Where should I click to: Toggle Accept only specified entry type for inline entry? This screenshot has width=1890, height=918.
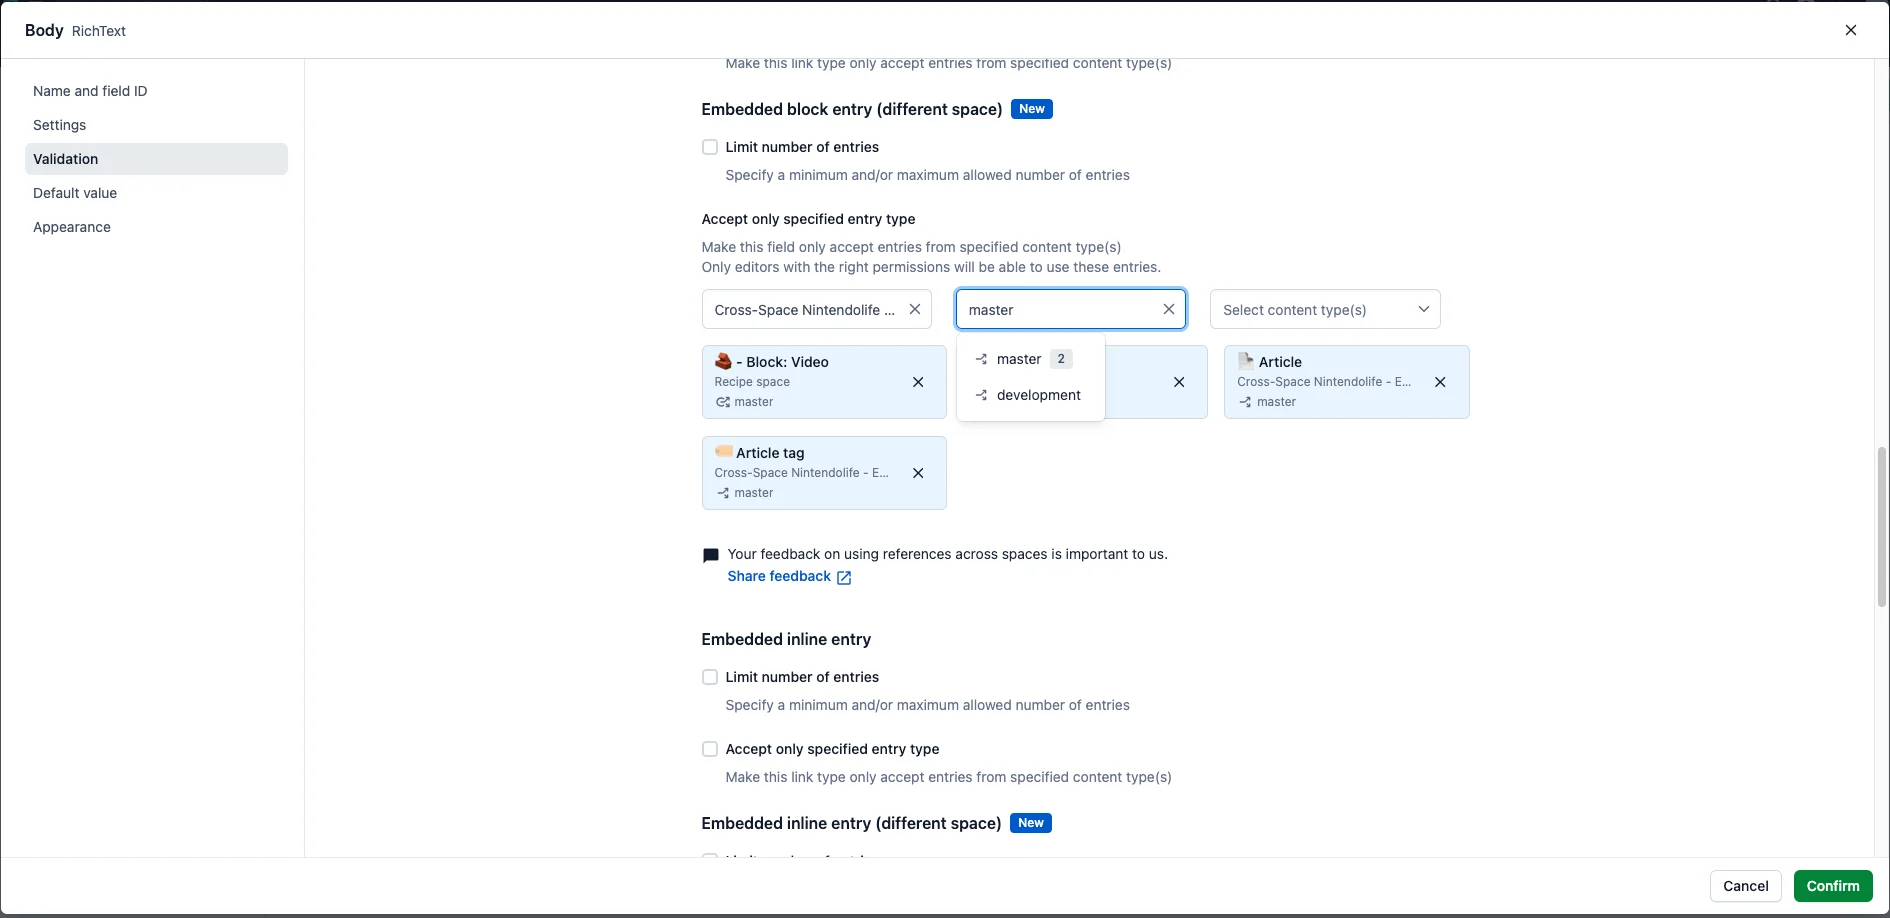click(x=710, y=749)
